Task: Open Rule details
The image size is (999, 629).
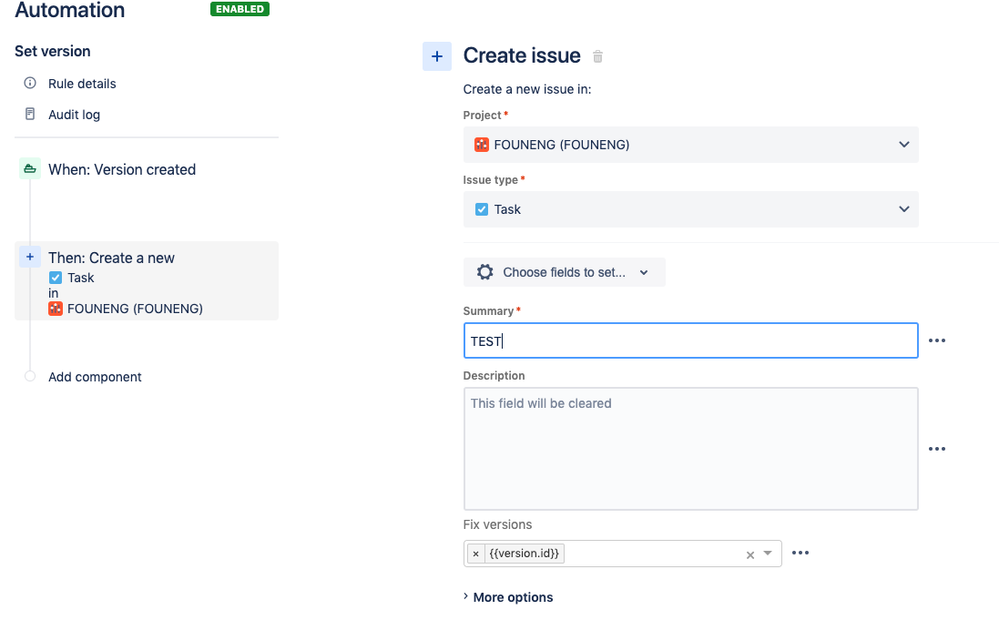Action: click(82, 84)
